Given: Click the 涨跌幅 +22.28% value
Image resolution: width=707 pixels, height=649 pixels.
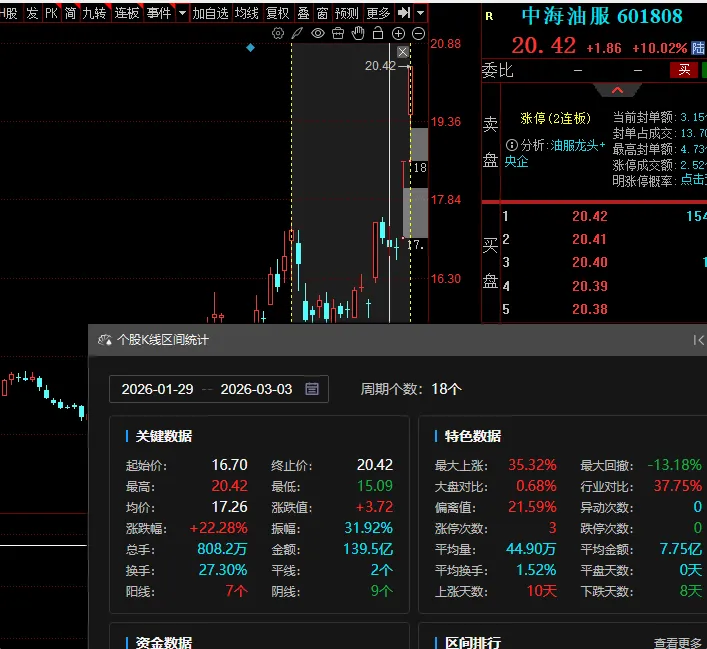Looking at the screenshot, I should tap(218, 528).
